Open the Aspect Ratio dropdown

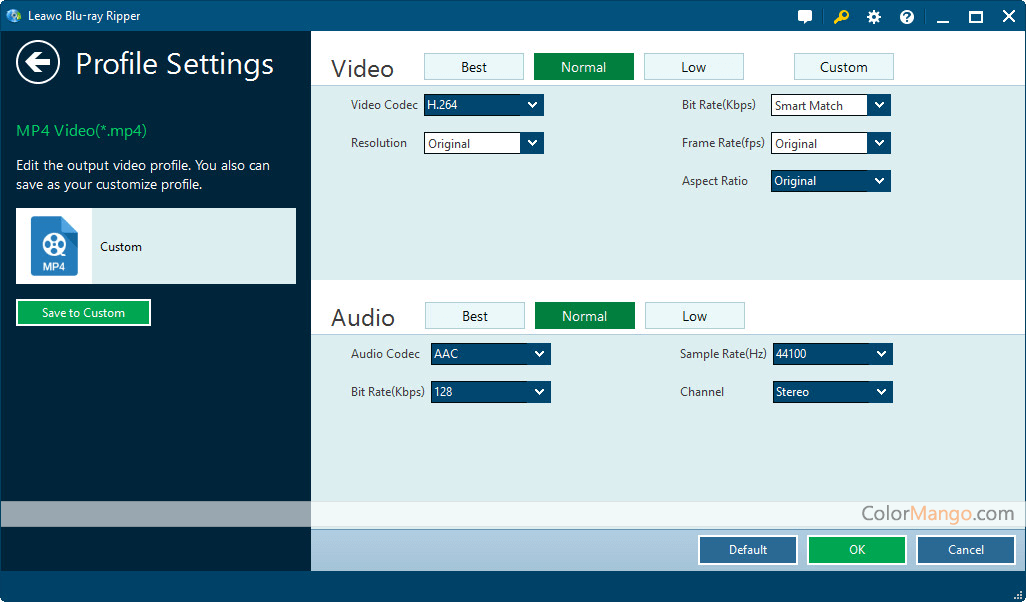click(879, 181)
